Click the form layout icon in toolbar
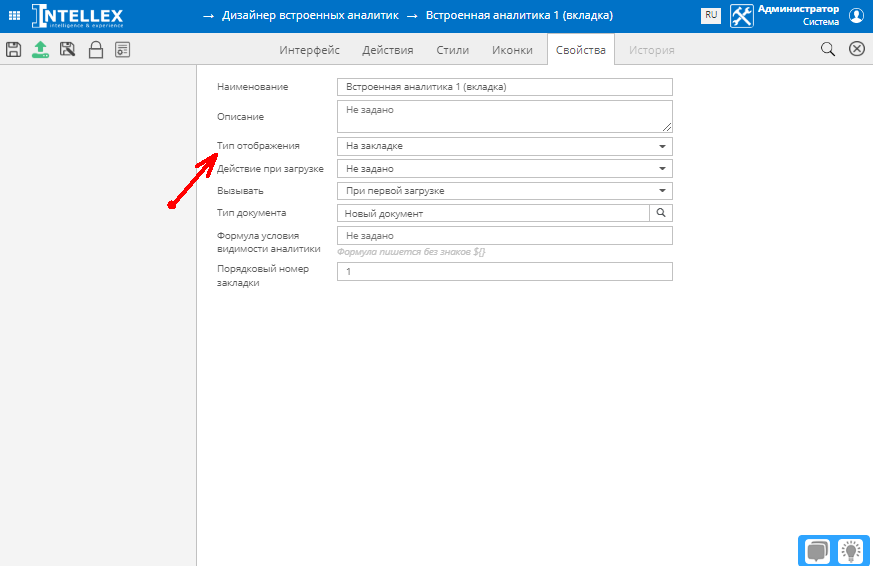Viewport: 873px width, 566px height. coord(122,50)
